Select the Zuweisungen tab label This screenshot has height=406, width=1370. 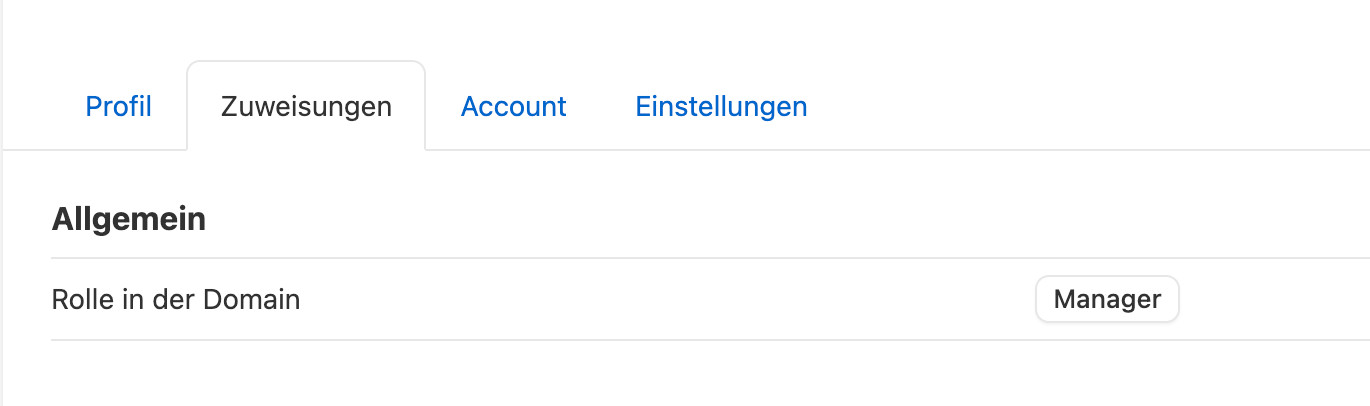click(306, 106)
